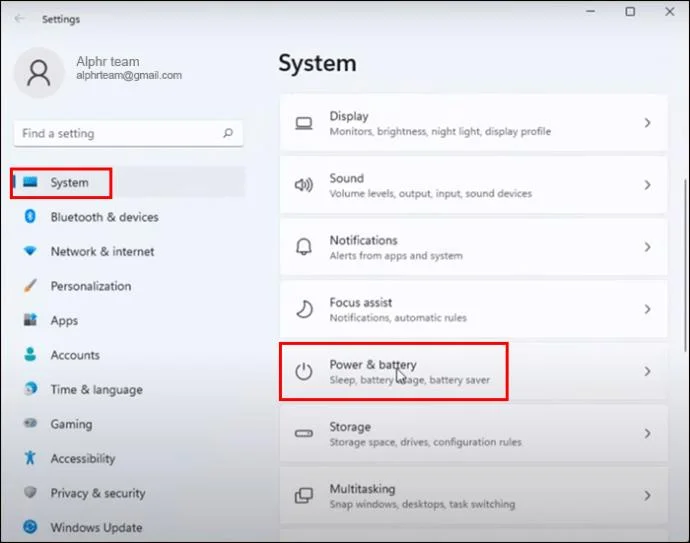Click the Alphr team account name
Viewport: 690px width, 543px height.
[x=108, y=61]
